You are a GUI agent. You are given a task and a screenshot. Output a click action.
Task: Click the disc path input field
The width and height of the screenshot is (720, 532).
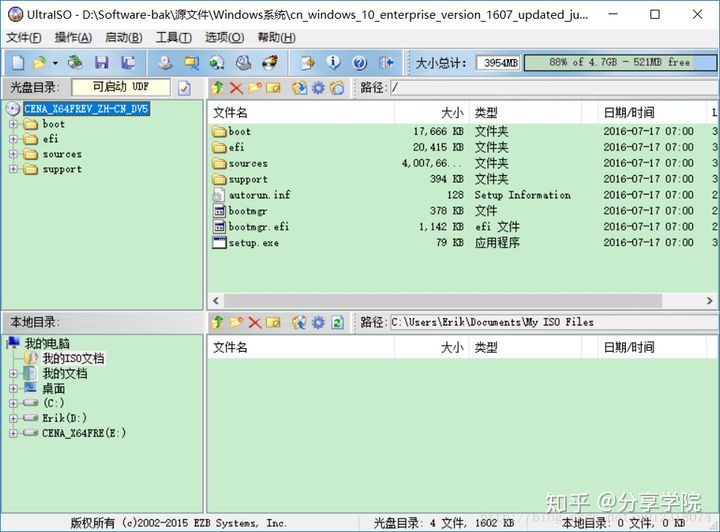pos(554,87)
